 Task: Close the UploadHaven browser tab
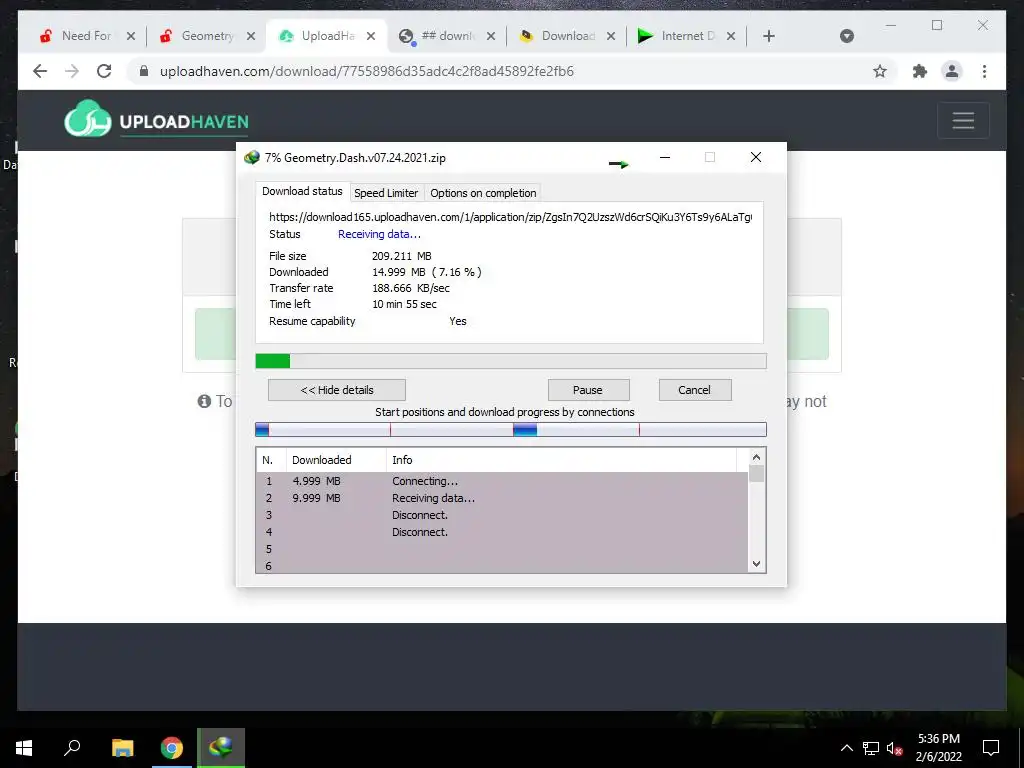point(371,37)
